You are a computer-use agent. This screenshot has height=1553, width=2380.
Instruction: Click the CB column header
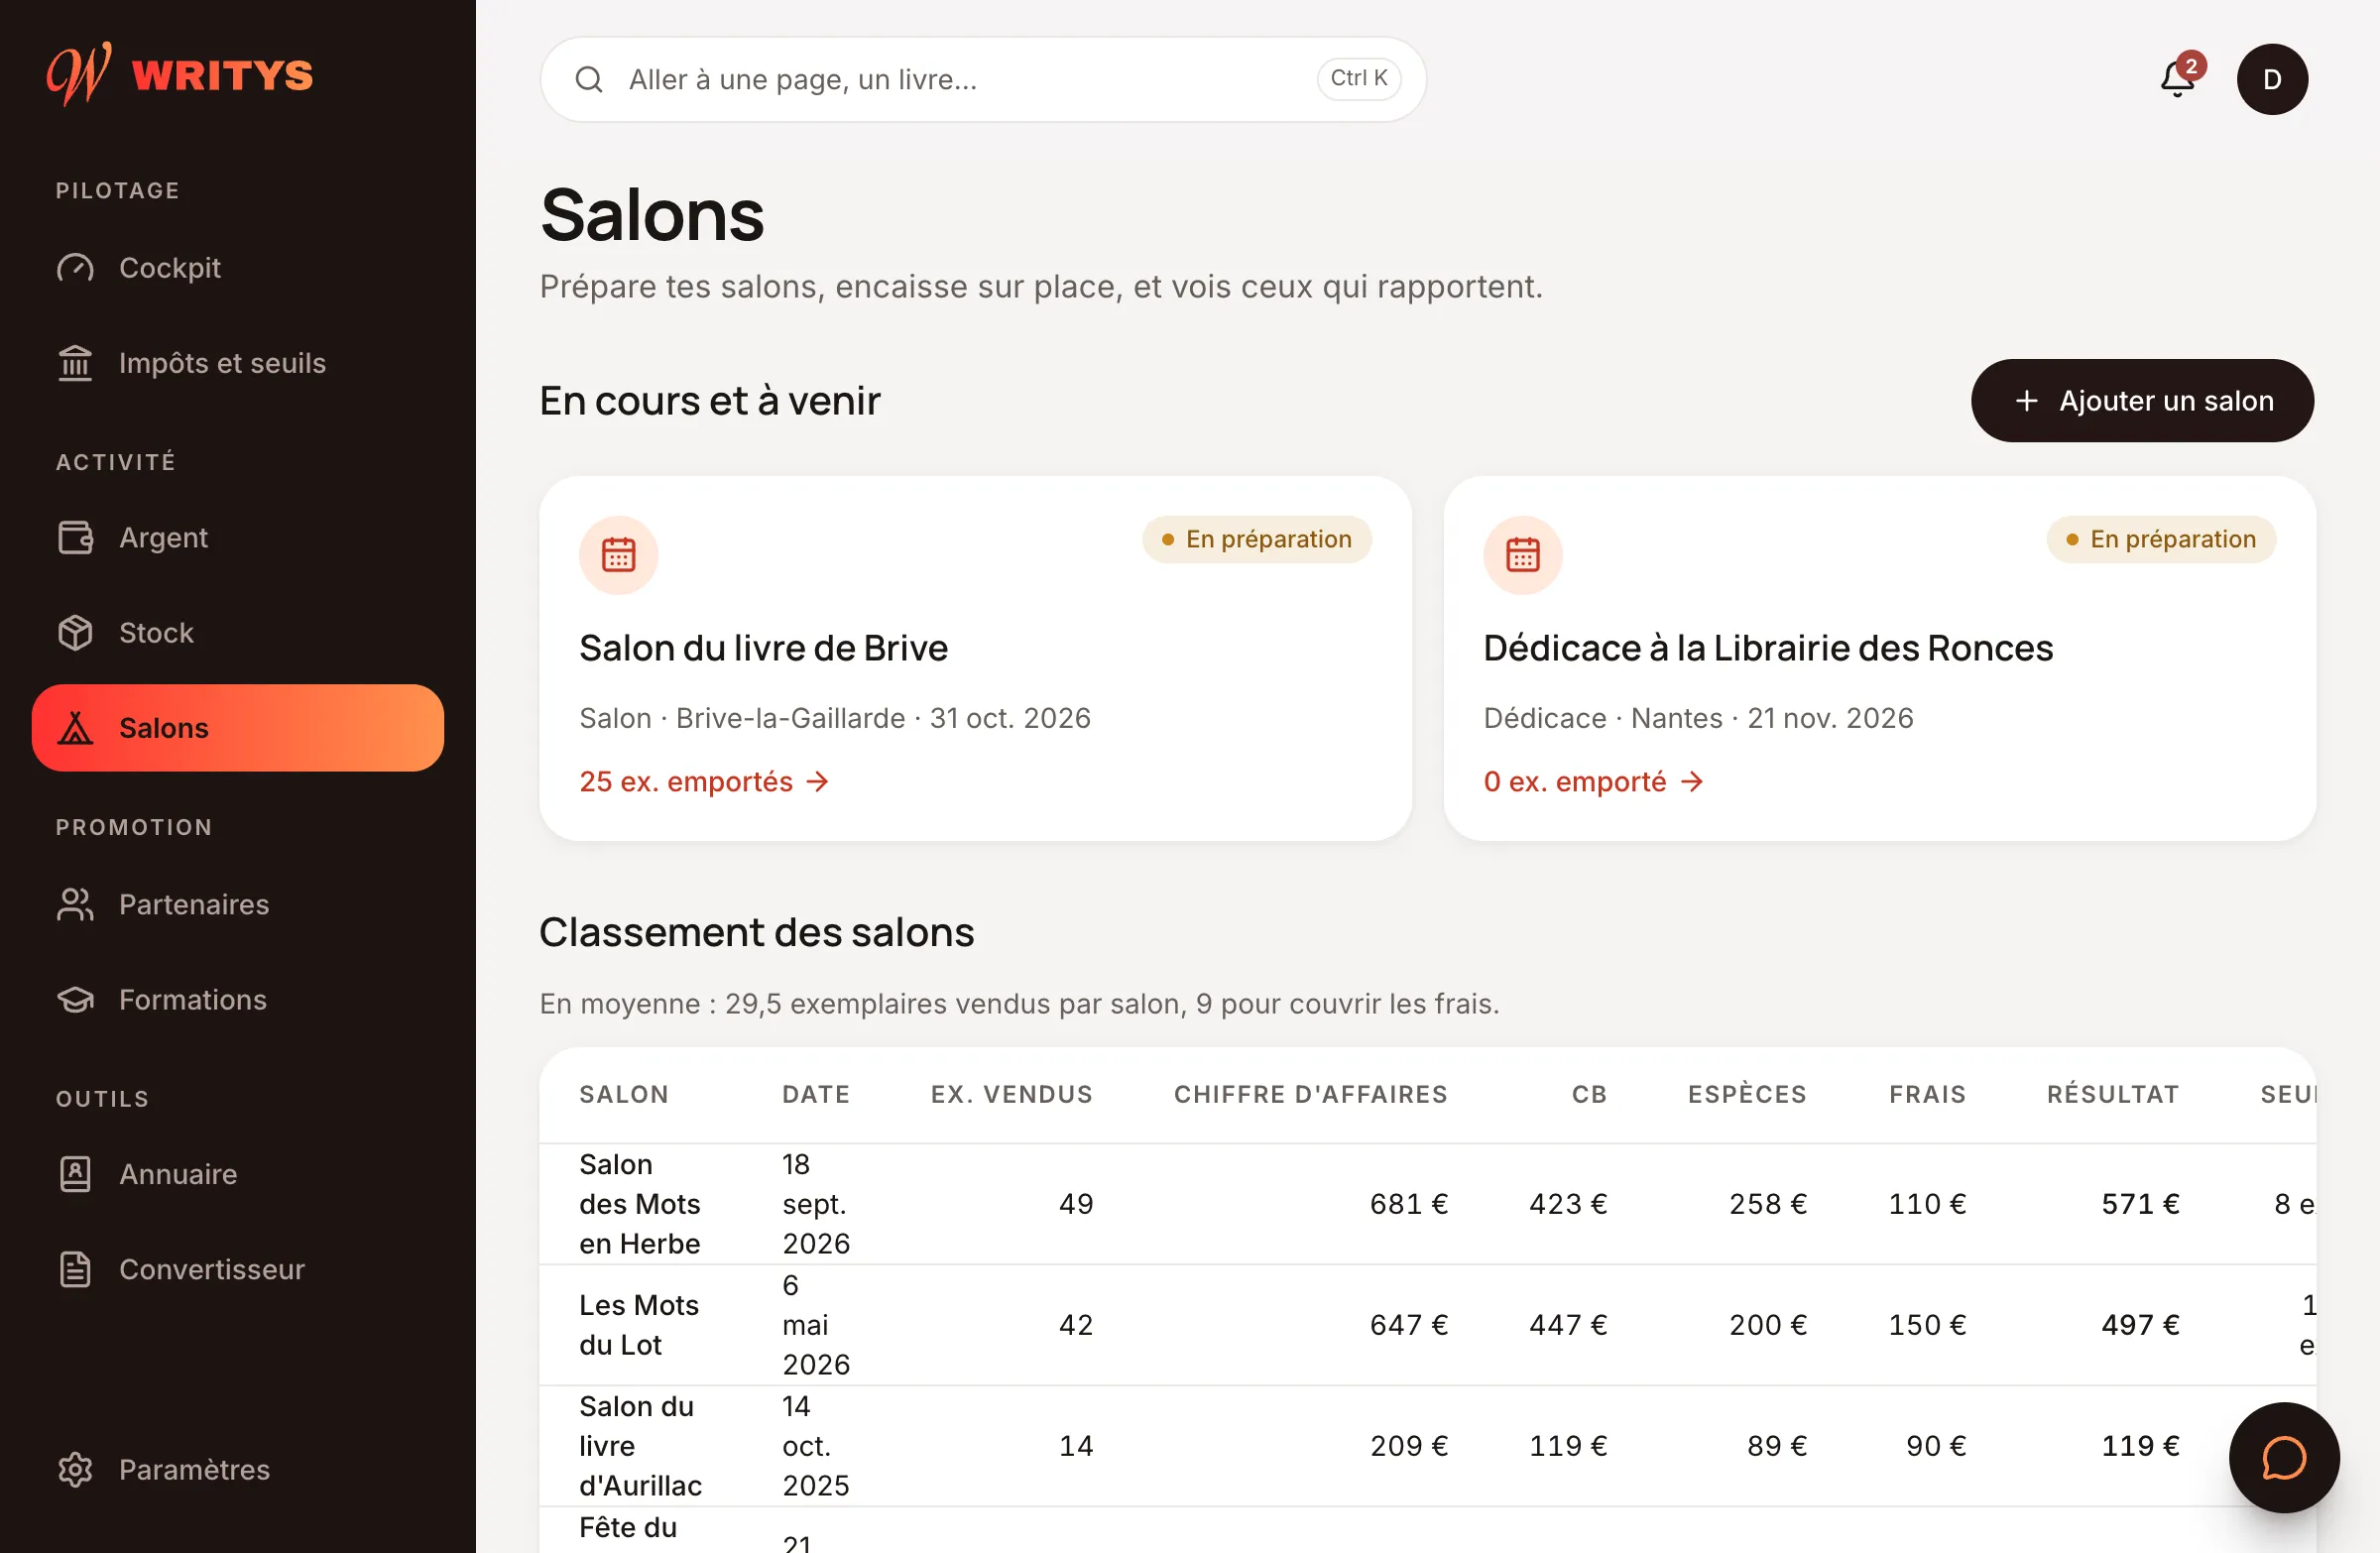1589,1095
